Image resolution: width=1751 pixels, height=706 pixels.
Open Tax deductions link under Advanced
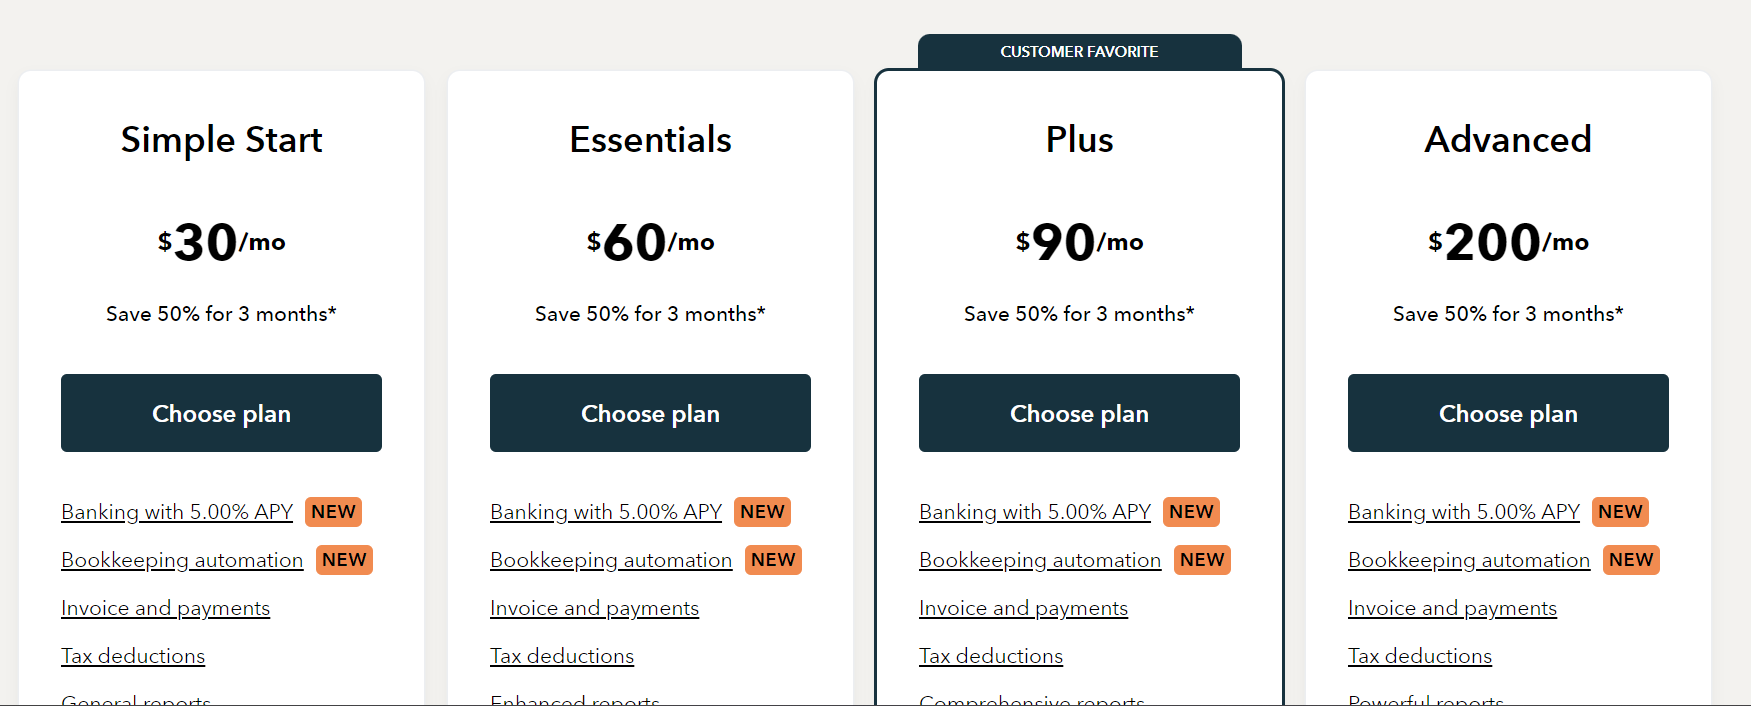1420,655
